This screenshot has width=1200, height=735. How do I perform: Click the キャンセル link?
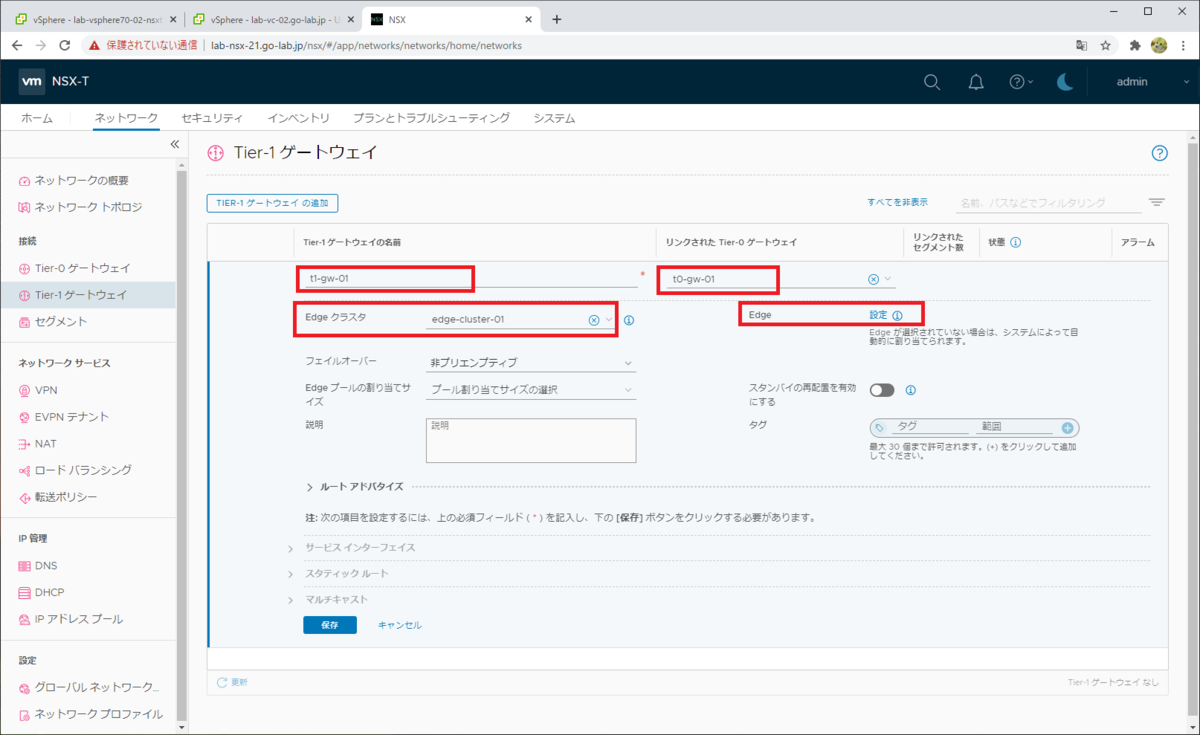point(400,625)
